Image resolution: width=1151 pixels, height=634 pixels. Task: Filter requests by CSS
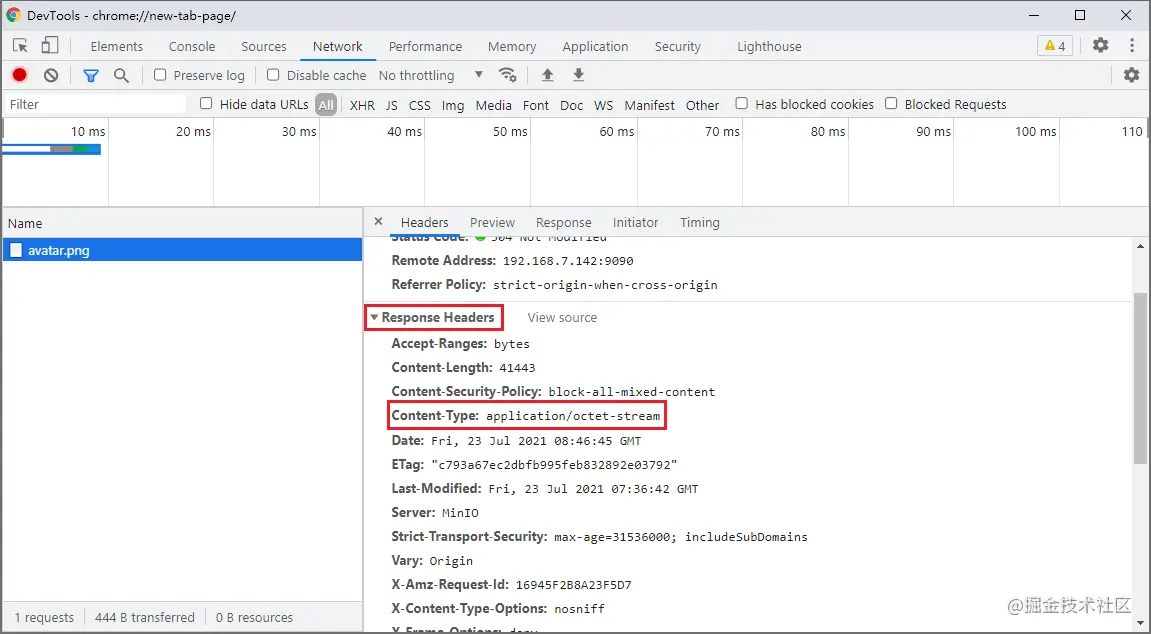pos(419,105)
